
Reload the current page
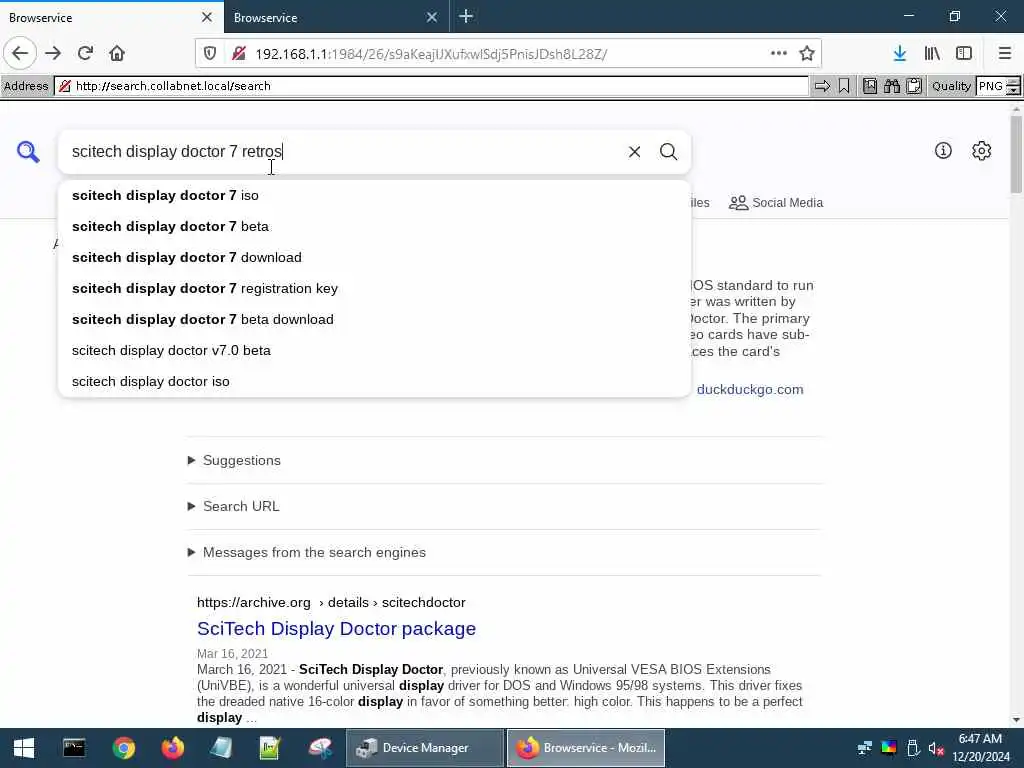tap(85, 53)
